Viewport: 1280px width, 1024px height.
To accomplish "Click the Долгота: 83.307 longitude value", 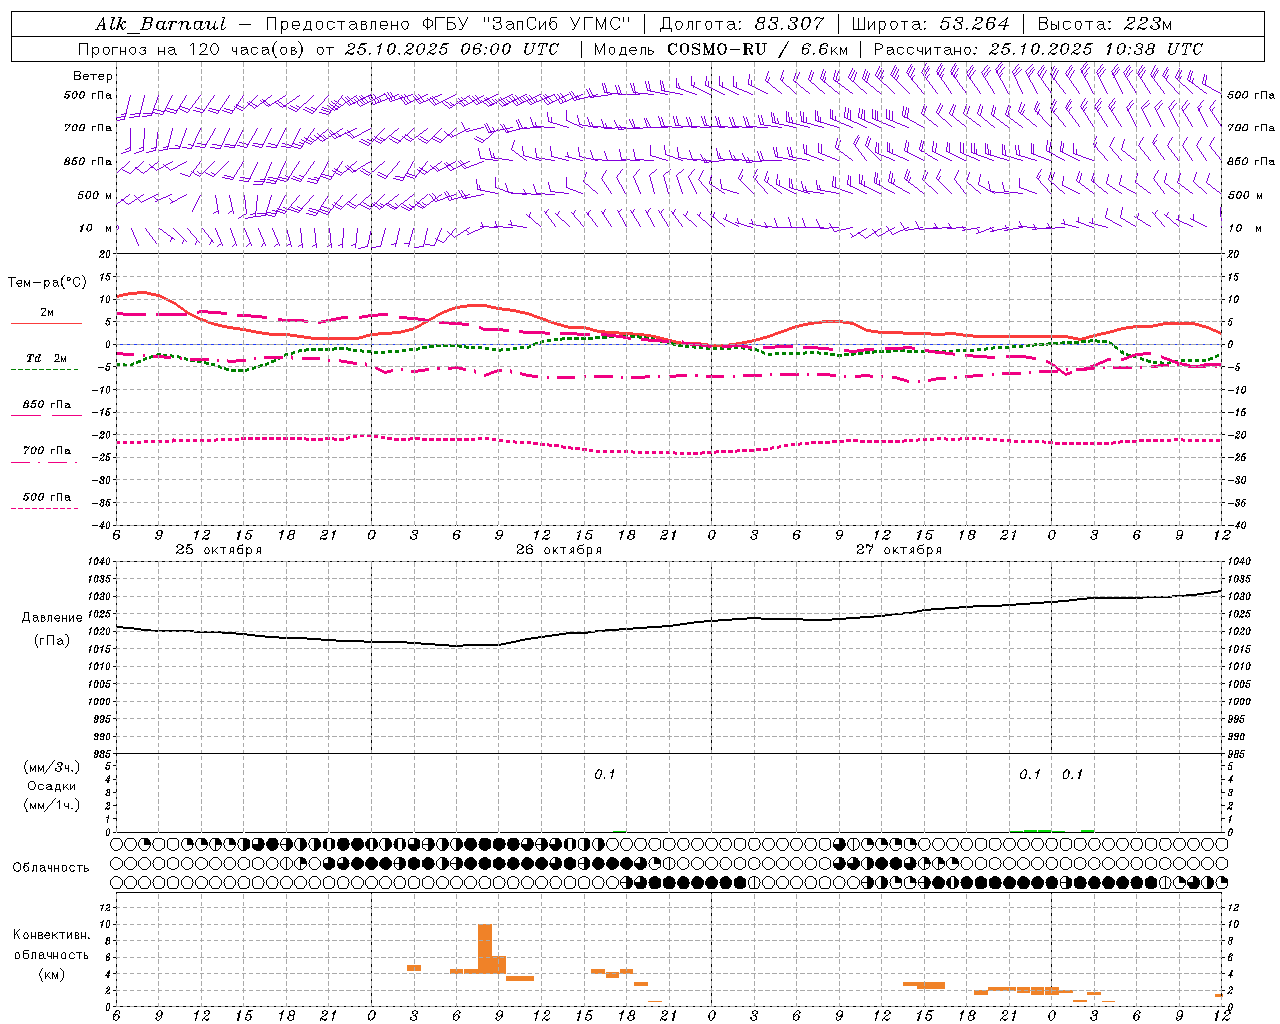I will (742, 24).
